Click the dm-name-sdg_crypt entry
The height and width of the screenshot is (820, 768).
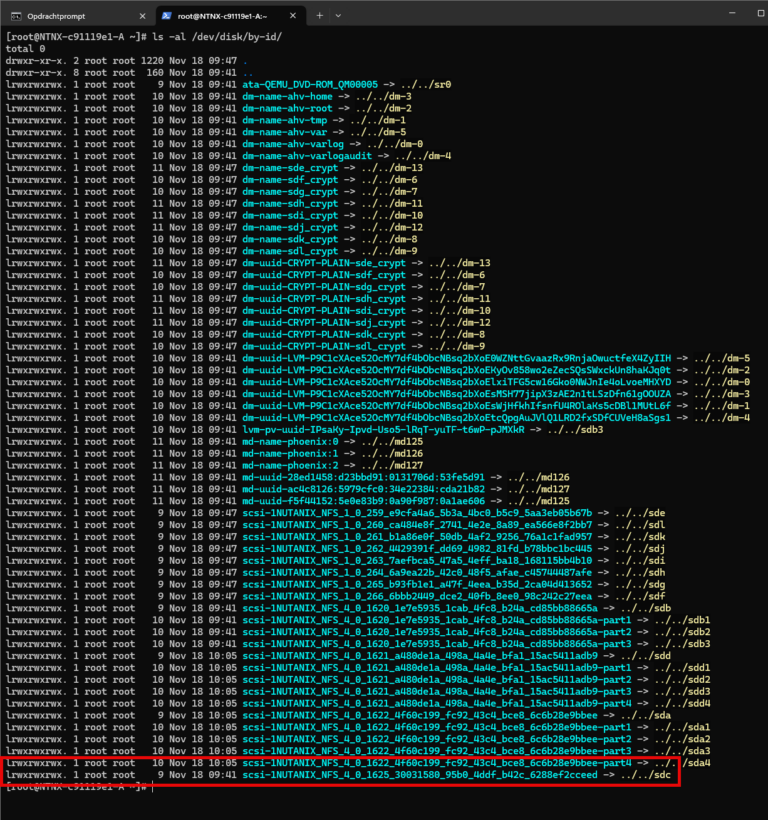(x=290, y=192)
